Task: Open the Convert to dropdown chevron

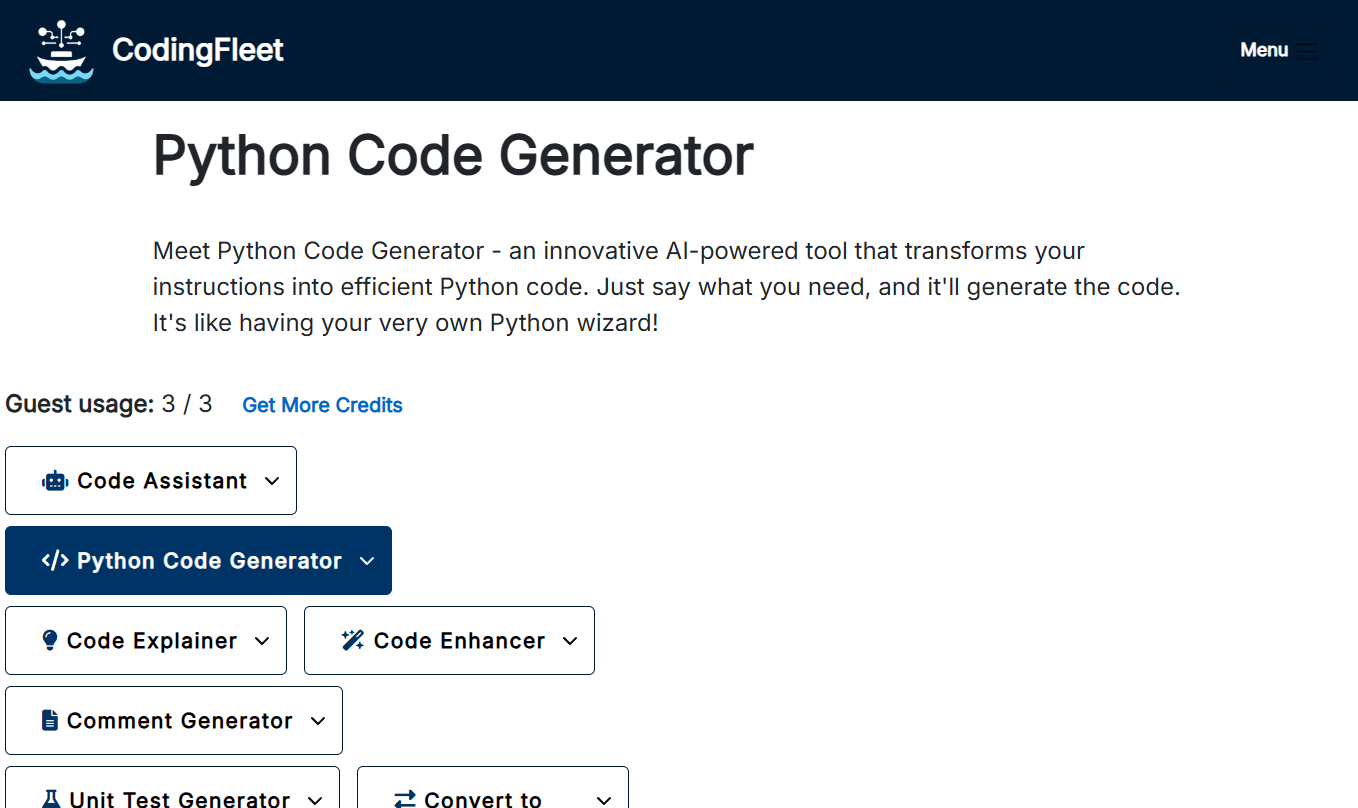Action: coord(603,799)
